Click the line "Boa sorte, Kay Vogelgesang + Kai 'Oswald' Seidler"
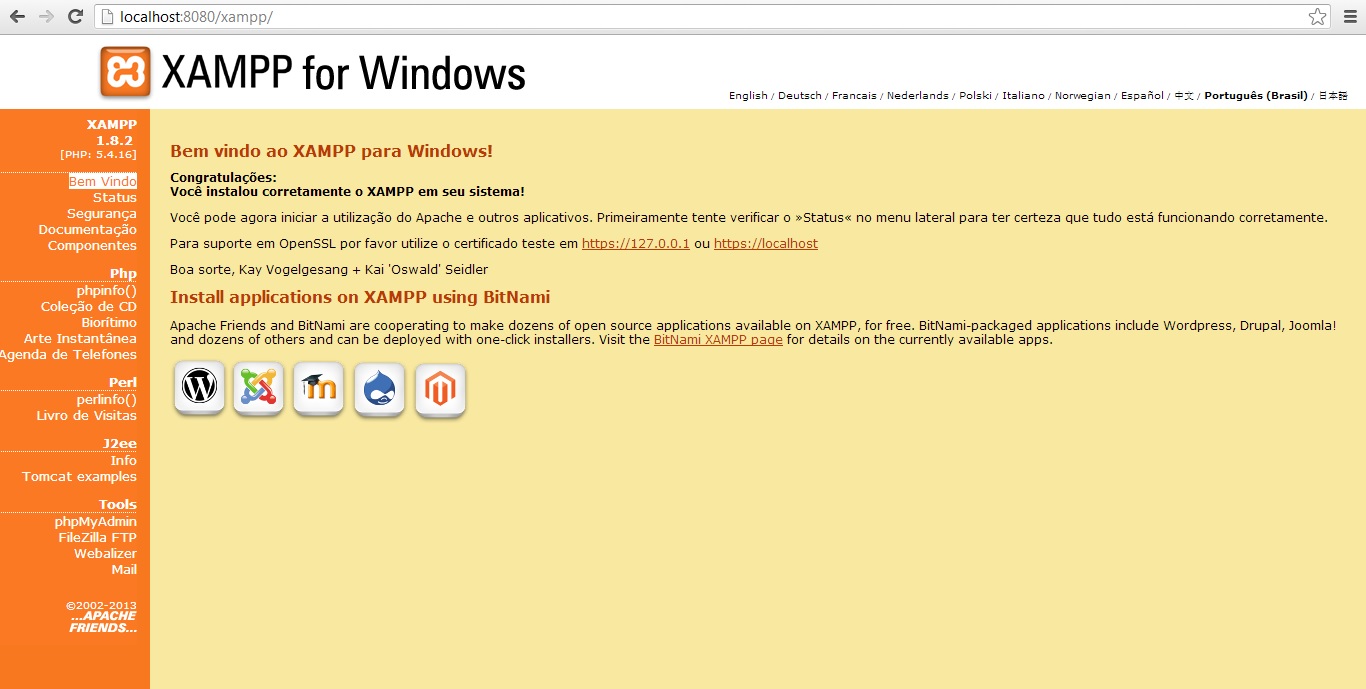 (x=329, y=270)
